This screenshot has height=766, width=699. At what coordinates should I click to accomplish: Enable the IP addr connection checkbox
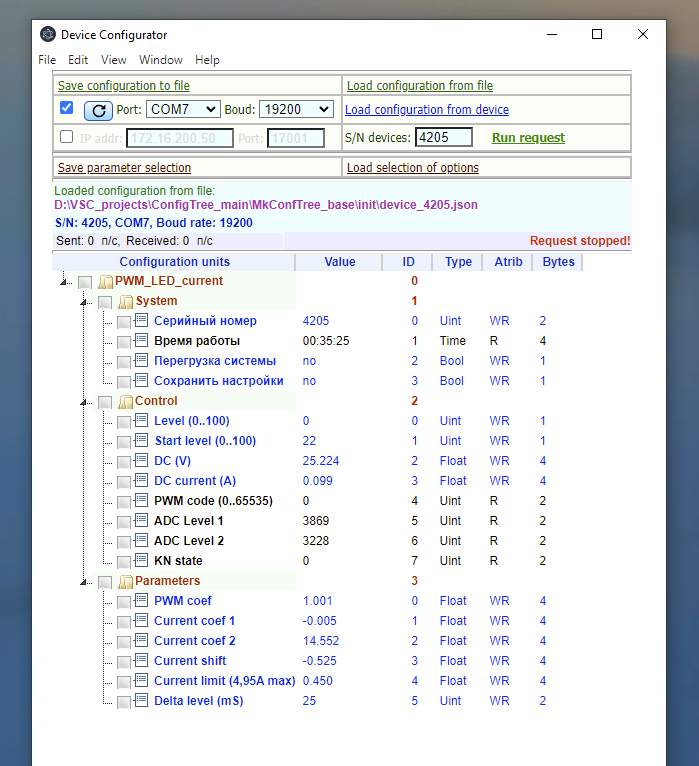(66, 137)
